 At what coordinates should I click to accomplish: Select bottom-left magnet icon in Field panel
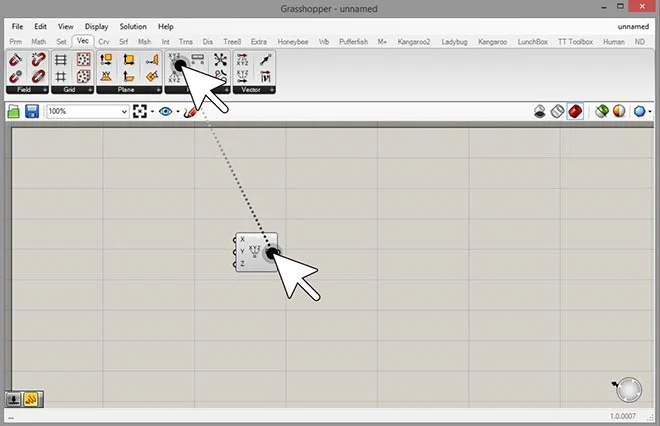pyautogui.click(x=16, y=77)
